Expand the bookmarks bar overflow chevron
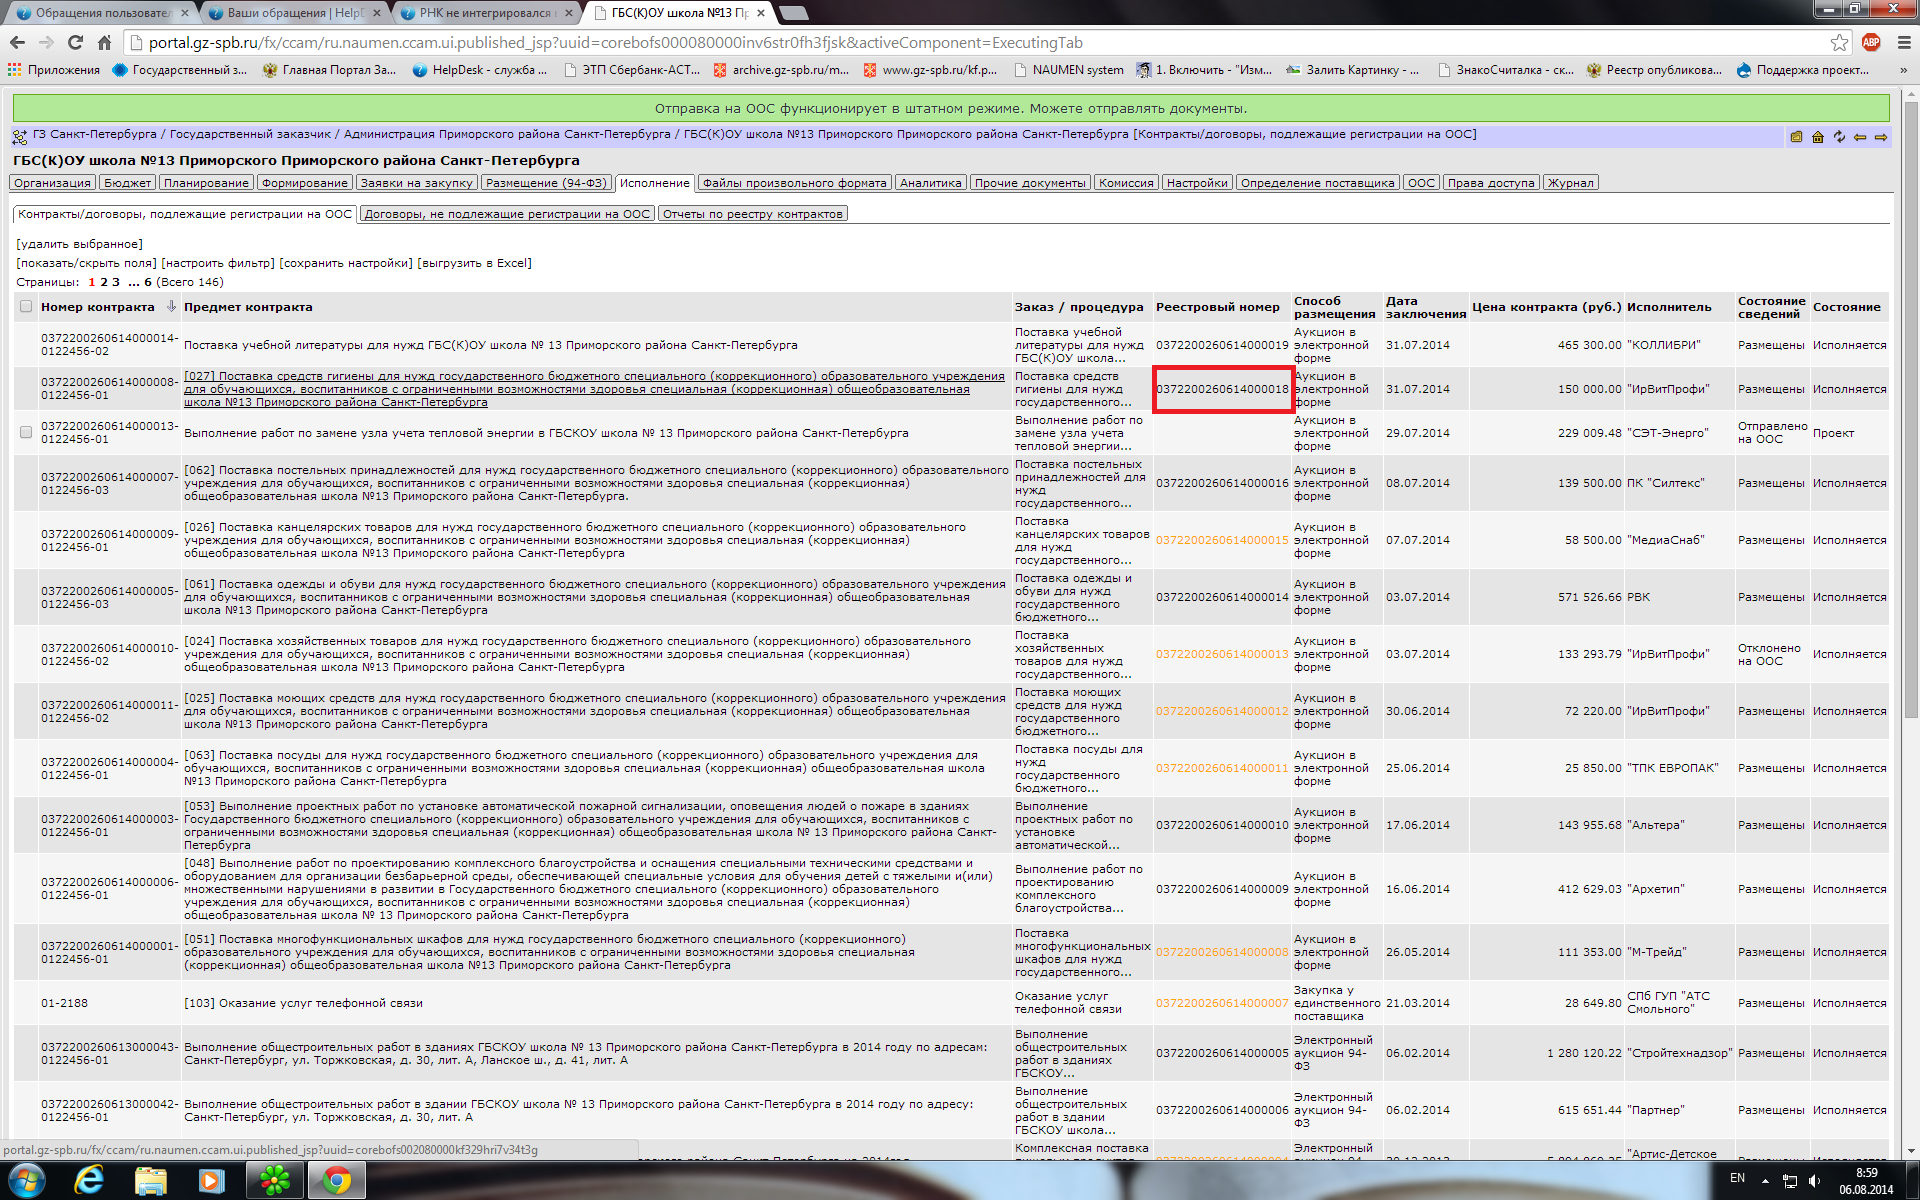1920x1200 pixels. (x=1902, y=70)
